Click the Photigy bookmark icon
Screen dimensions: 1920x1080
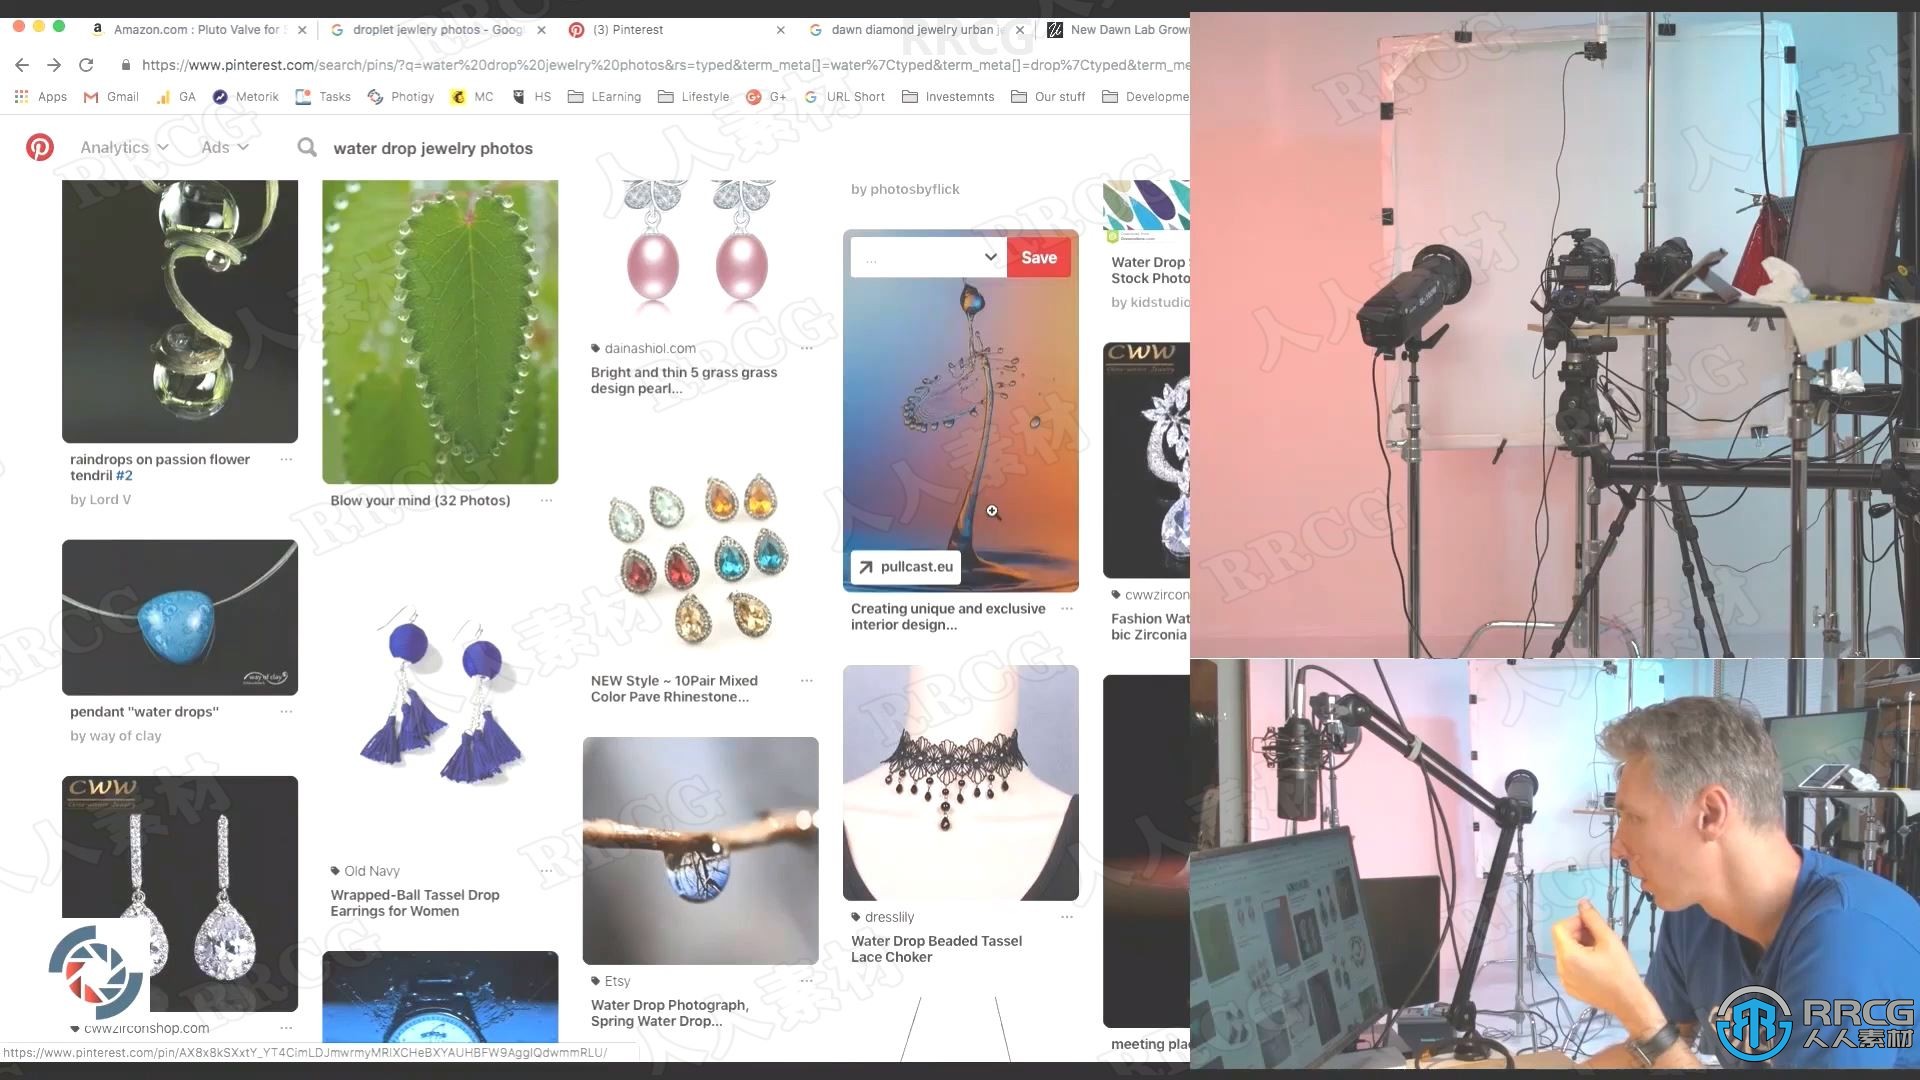pos(377,96)
